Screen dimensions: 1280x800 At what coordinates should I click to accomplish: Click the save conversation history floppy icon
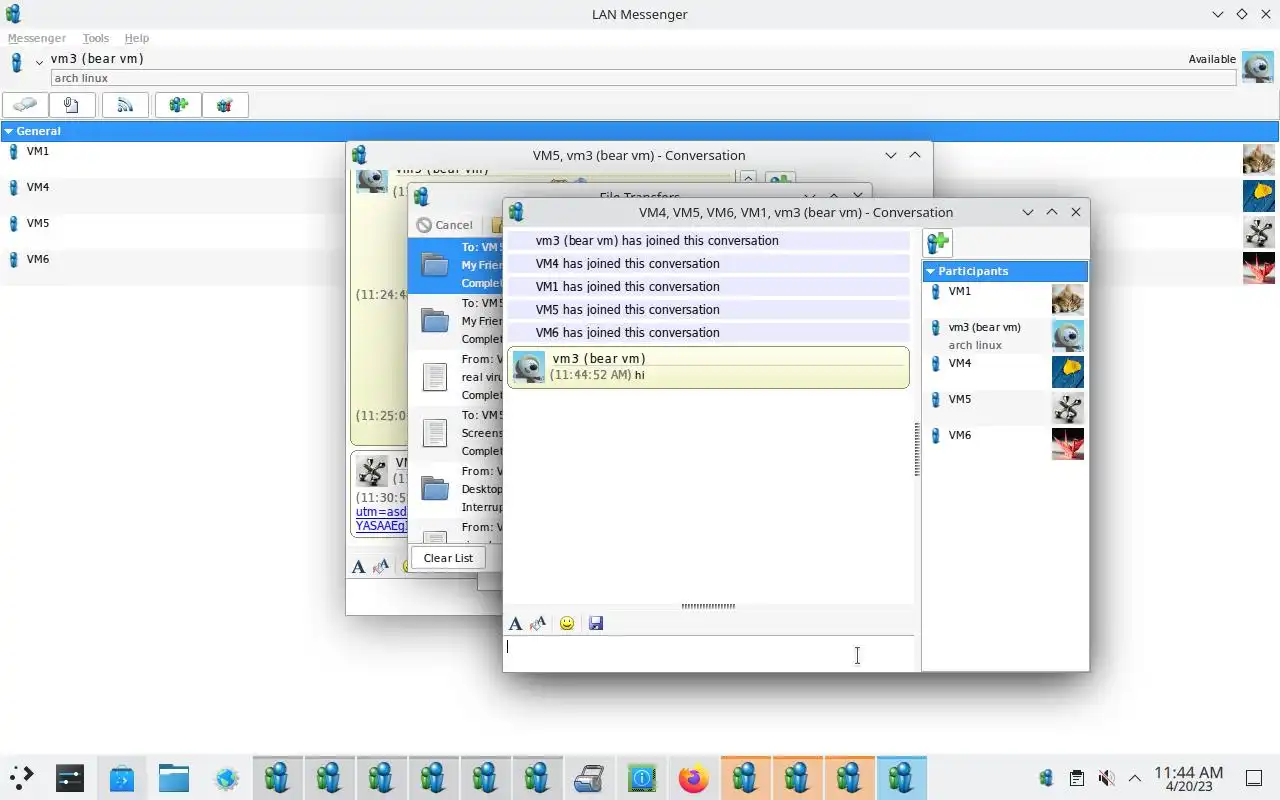coord(596,624)
